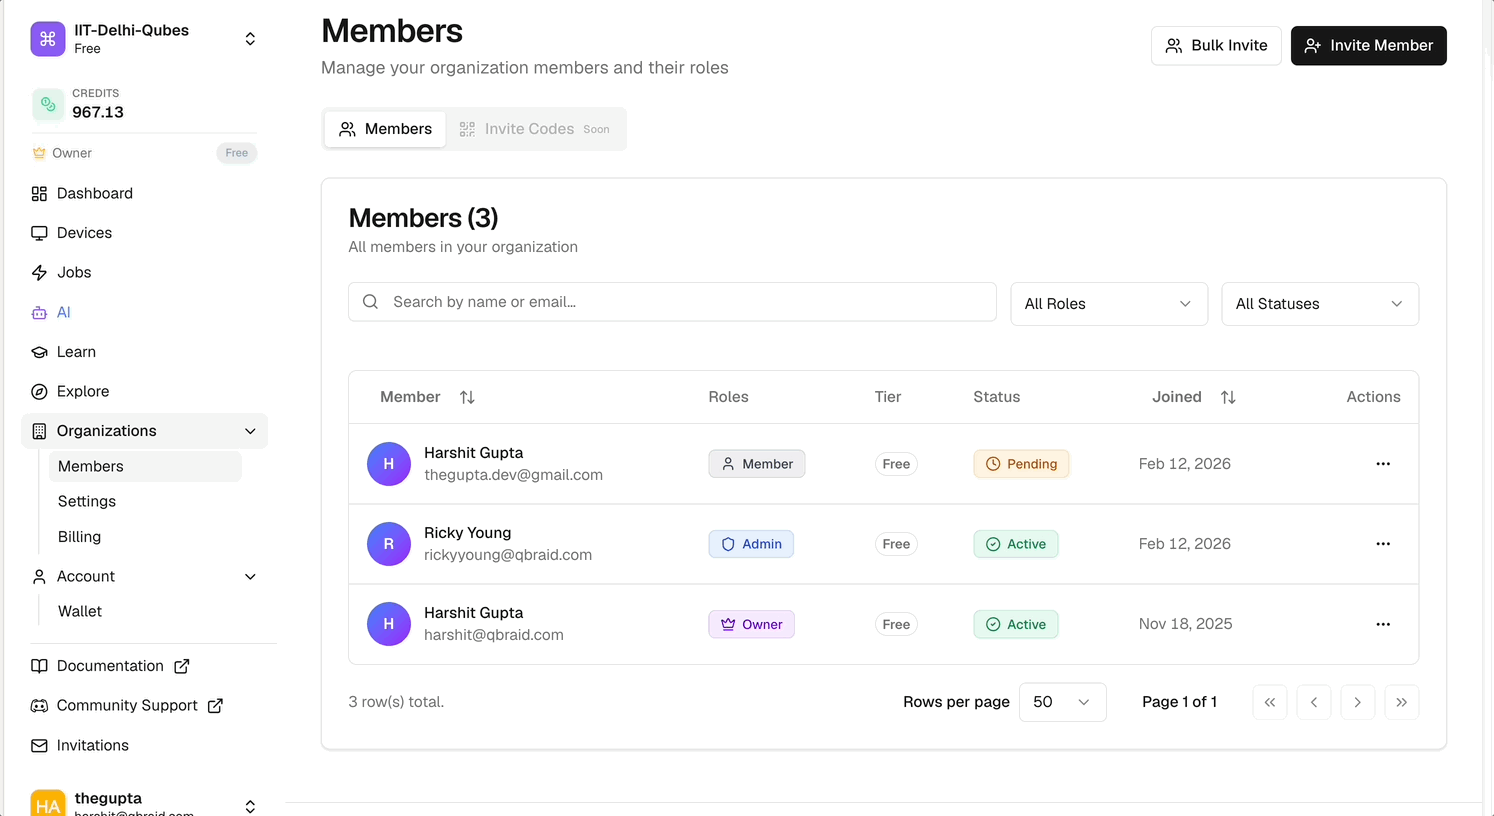1494x816 pixels.
Task: Click sort arrows next to Member column
Action: 467,397
